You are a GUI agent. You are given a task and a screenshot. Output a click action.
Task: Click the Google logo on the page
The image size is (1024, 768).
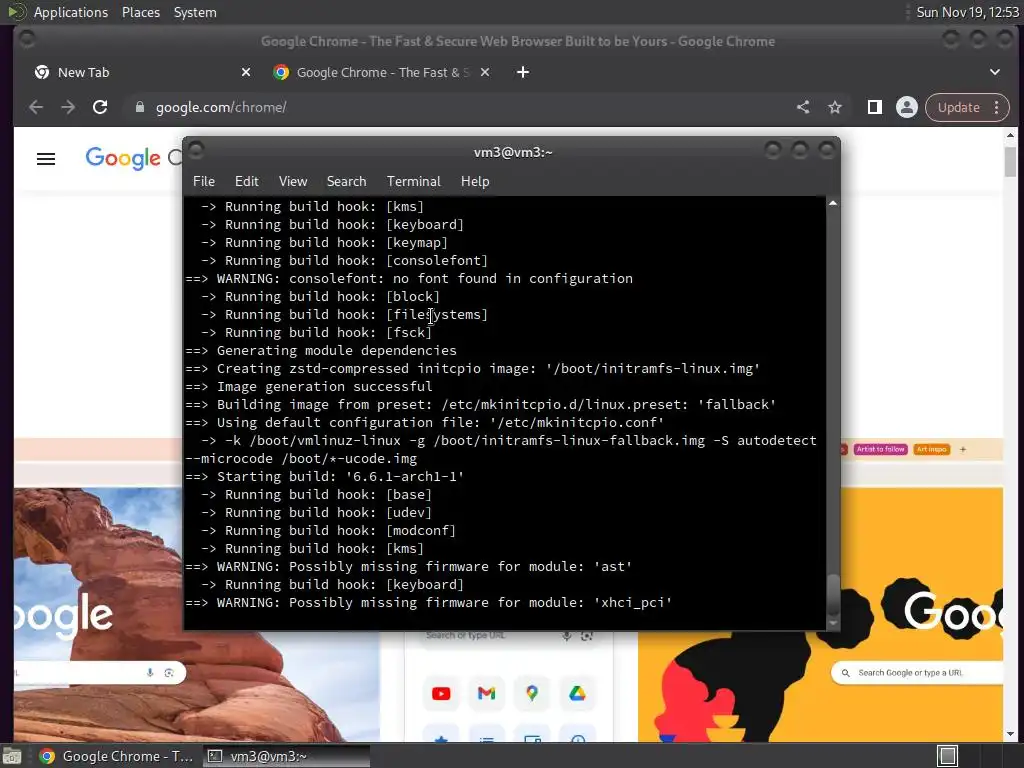pos(123,158)
